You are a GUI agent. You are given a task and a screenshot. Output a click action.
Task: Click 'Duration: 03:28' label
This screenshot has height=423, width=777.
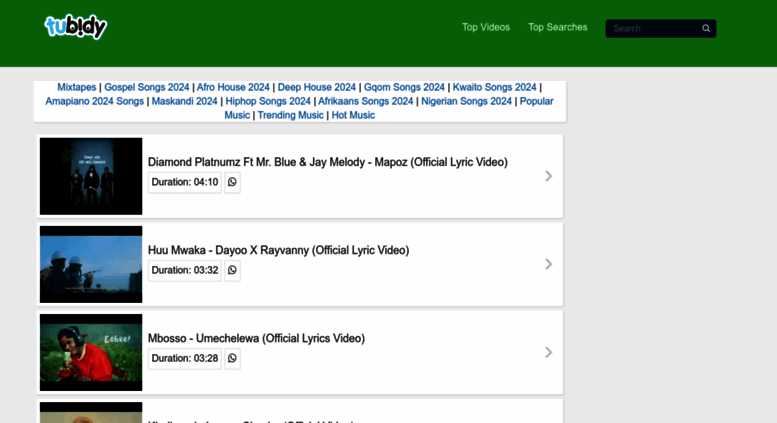click(185, 359)
